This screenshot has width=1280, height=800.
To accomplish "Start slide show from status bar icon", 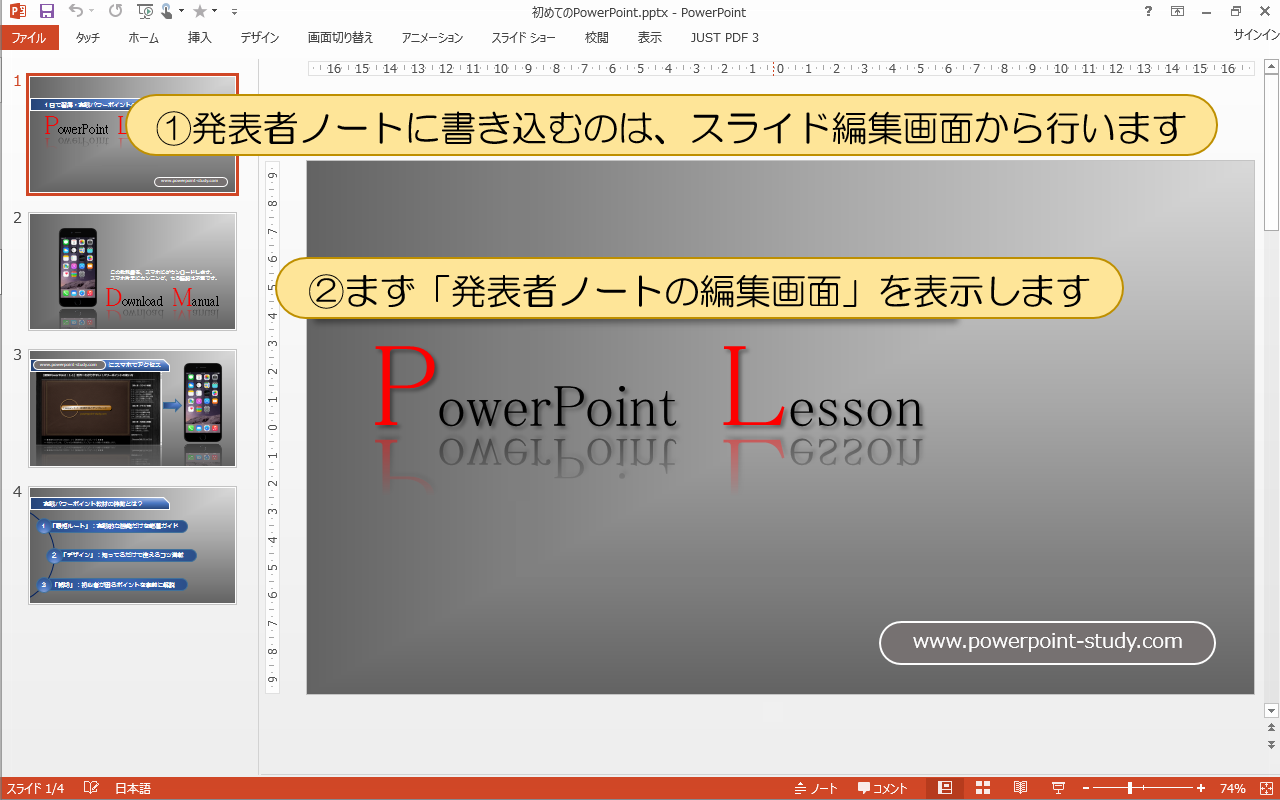I will point(1058,788).
